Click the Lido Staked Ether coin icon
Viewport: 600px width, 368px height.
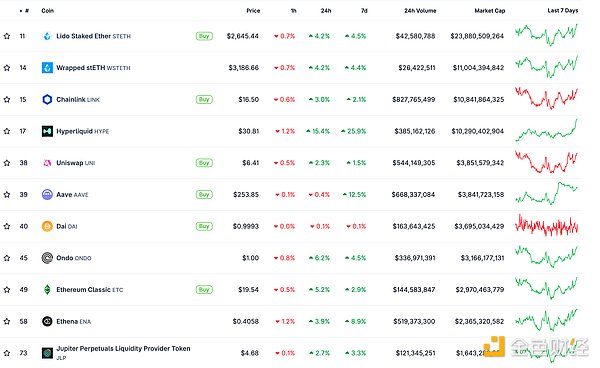[47, 36]
